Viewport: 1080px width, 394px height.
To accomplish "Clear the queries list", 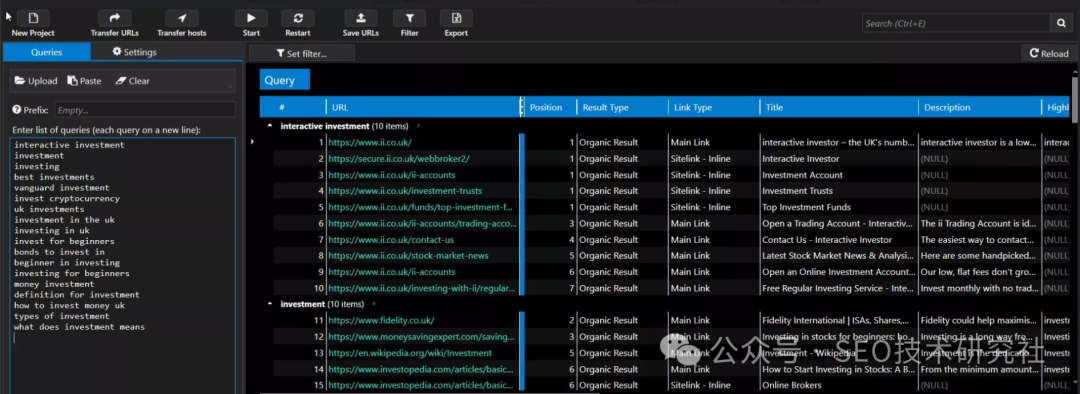I will [133, 81].
